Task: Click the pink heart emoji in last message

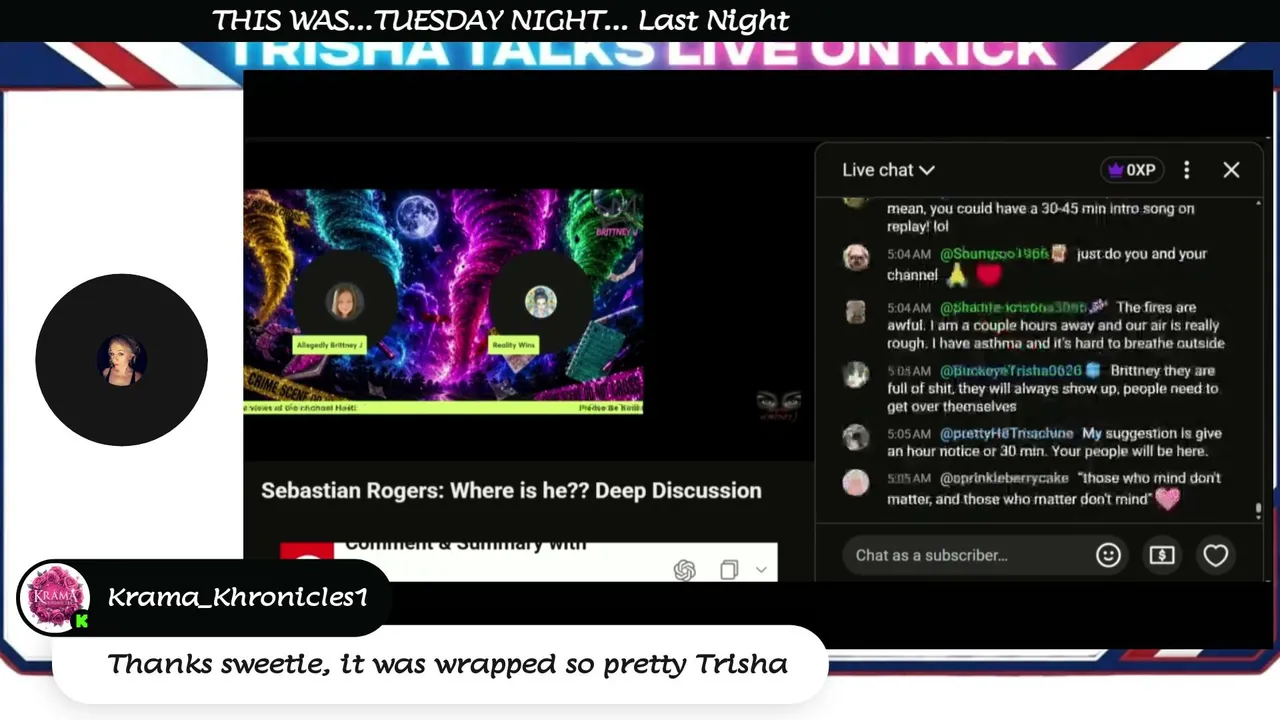Action: pyautogui.click(x=1168, y=498)
